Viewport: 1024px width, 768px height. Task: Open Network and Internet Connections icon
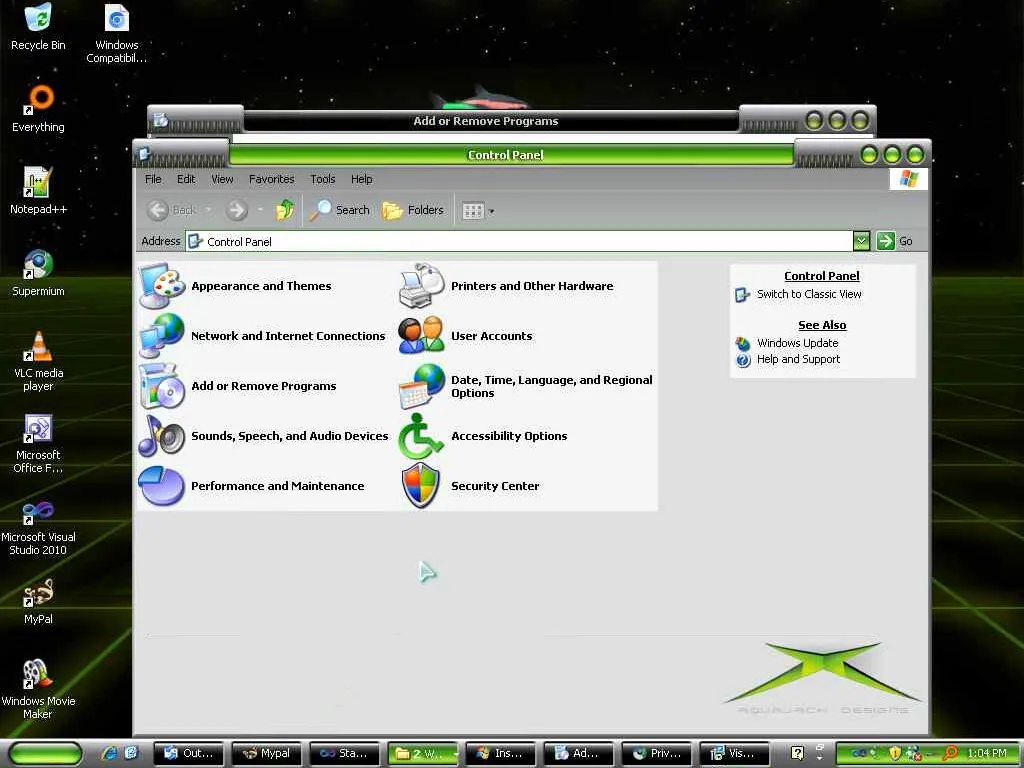coord(162,336)
